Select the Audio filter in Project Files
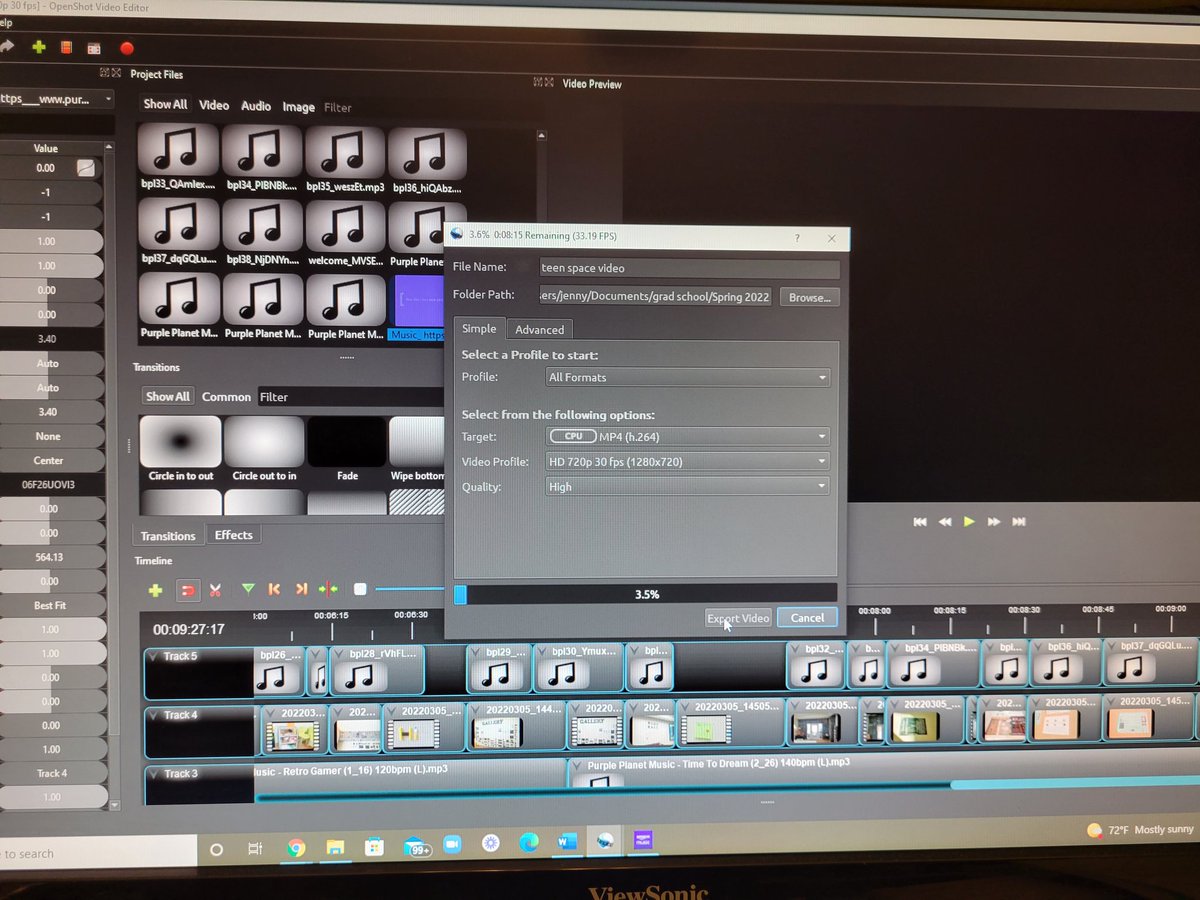1200x900 pixels. pos(256,106)
